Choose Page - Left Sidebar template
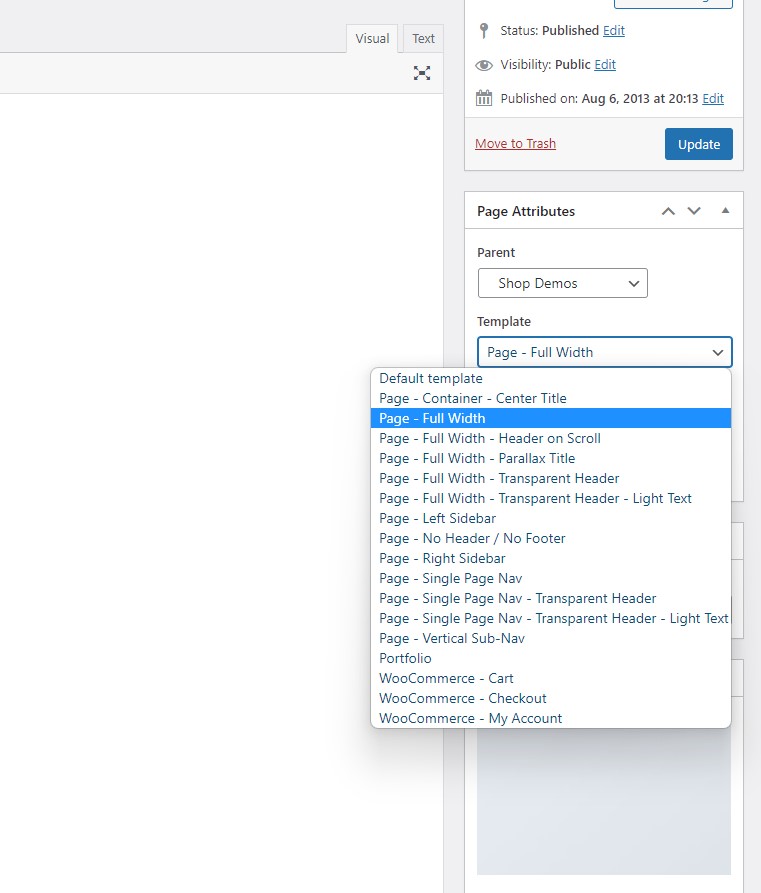This screenshot has height=893, width=761. click(551, 518)
